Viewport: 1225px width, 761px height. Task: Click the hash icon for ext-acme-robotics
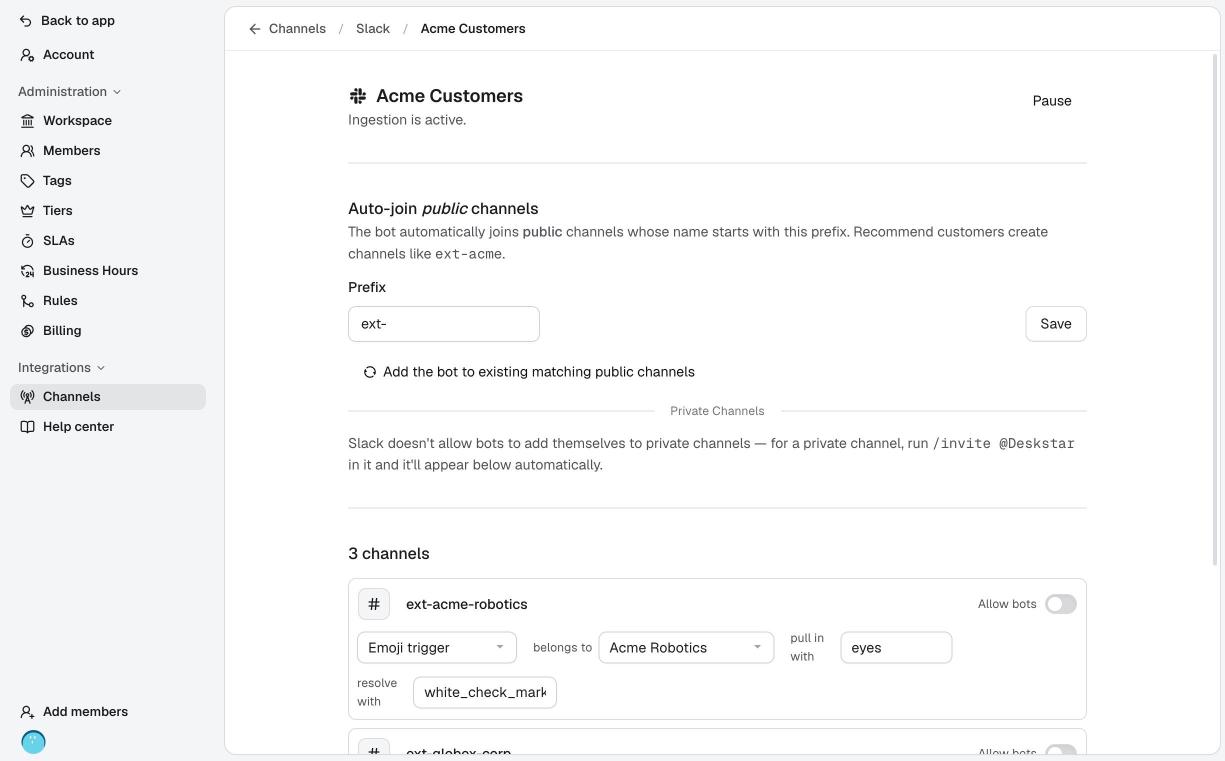coord(374,604)
